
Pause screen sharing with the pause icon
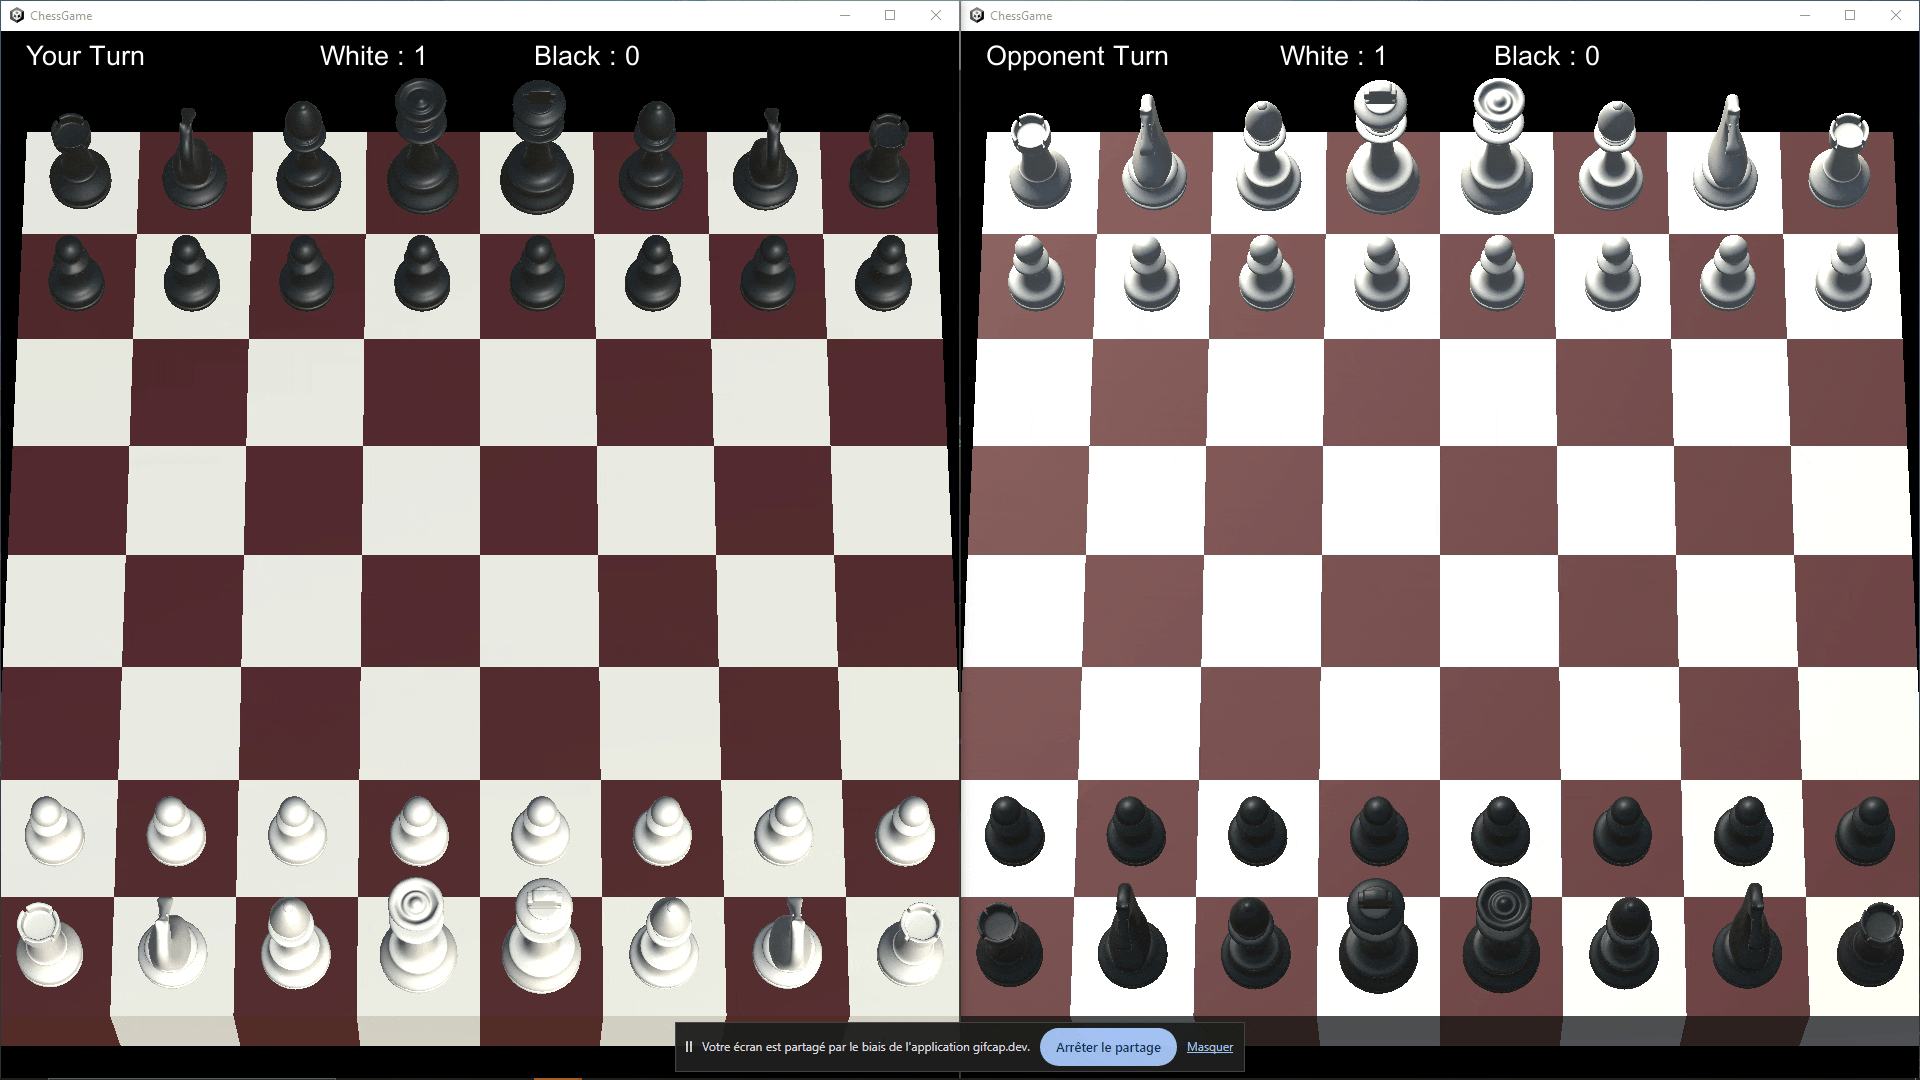click(689, 1047)
